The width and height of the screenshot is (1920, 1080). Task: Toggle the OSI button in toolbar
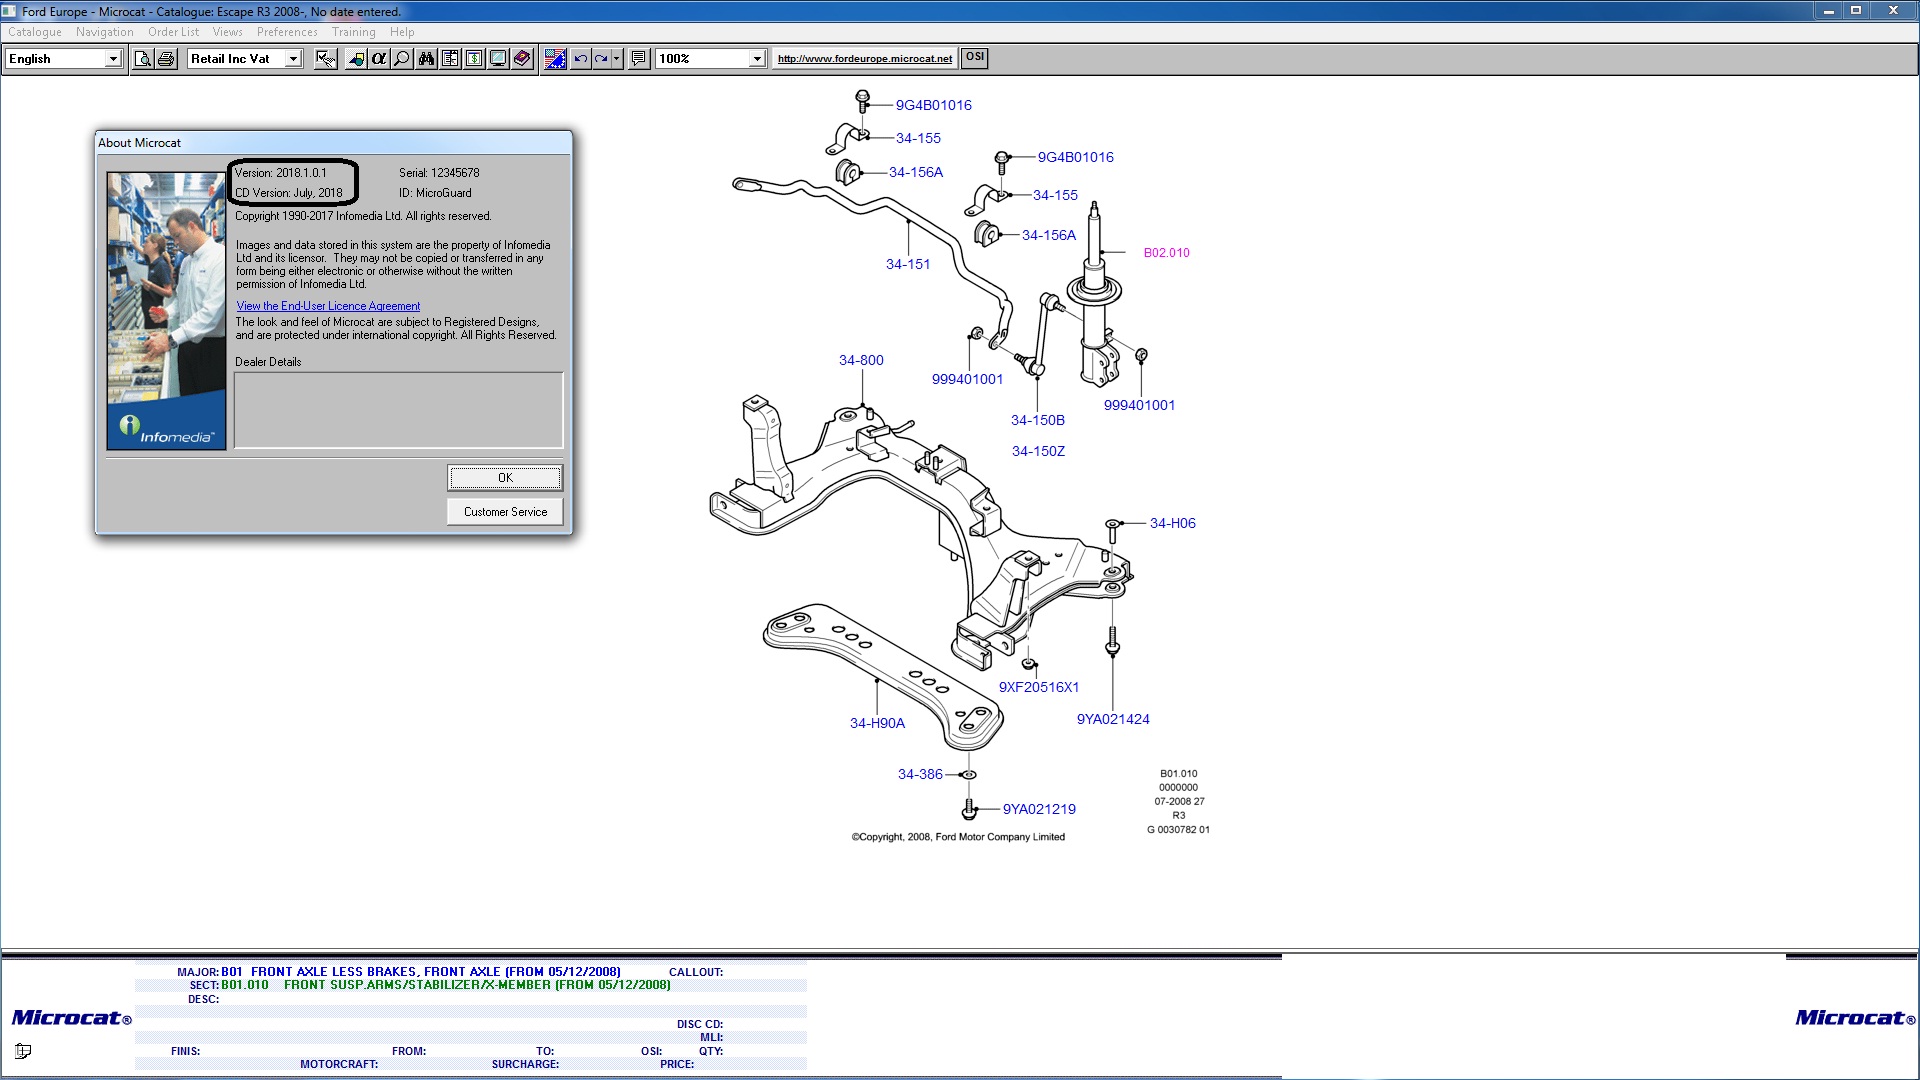click(975, 58)
